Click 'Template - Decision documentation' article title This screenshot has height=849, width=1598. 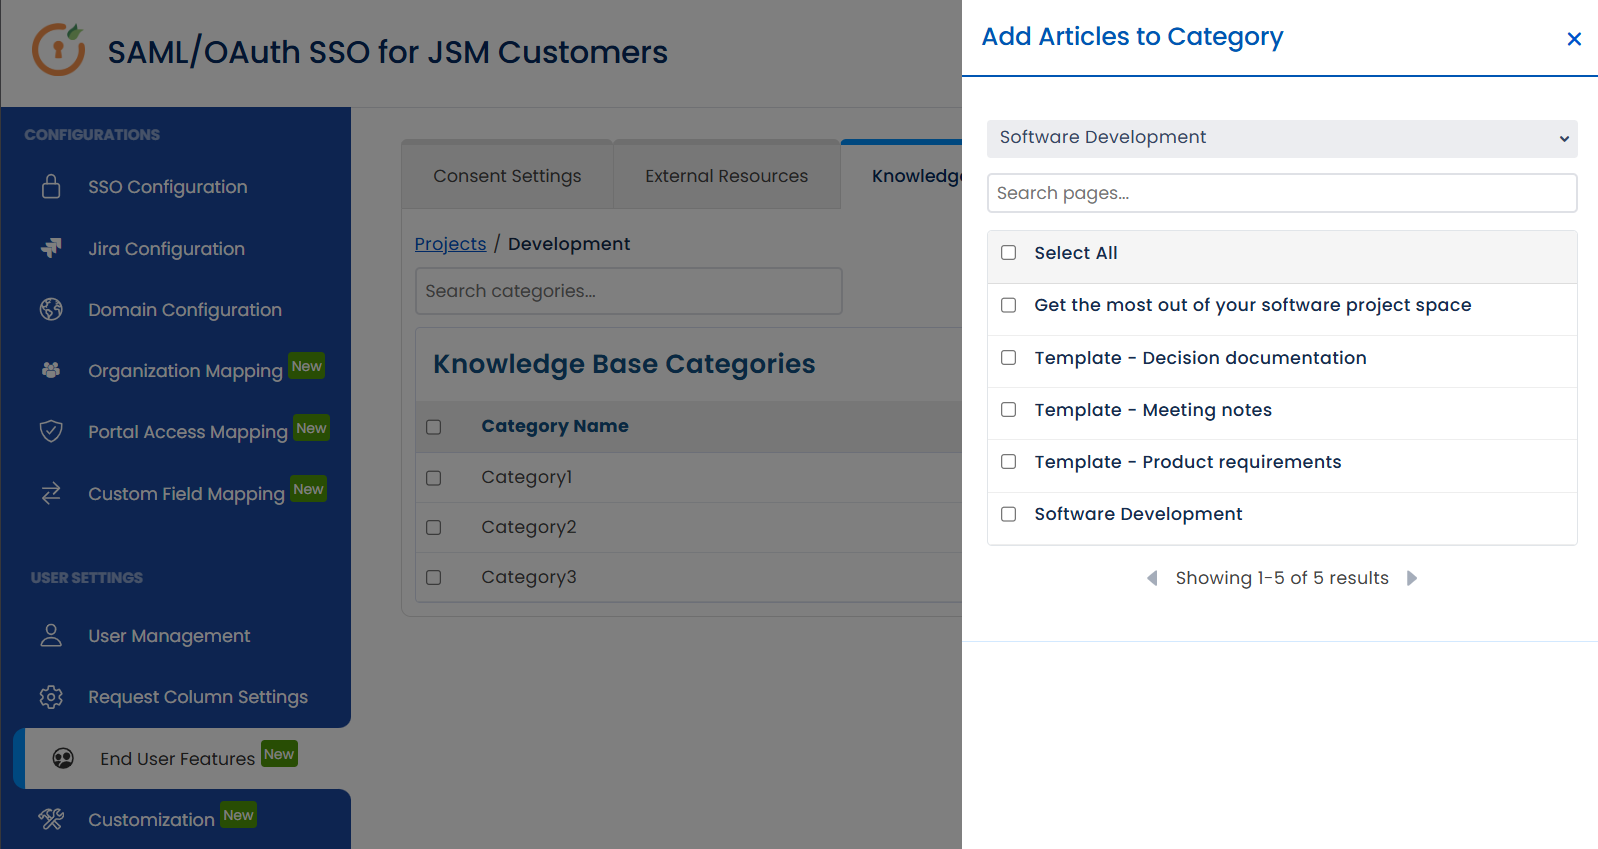[x=1200, y=358]
